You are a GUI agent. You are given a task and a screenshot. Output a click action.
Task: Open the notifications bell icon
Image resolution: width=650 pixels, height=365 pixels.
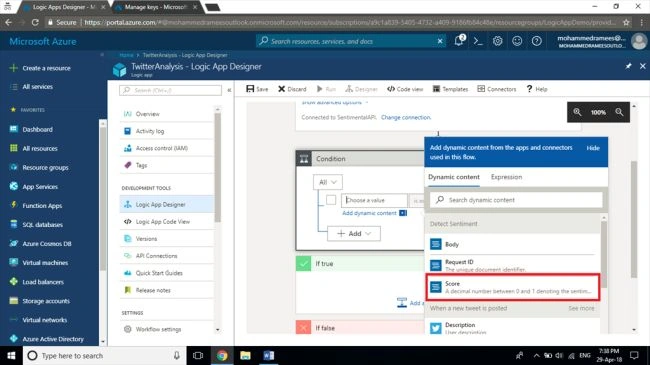click(459, 41)
